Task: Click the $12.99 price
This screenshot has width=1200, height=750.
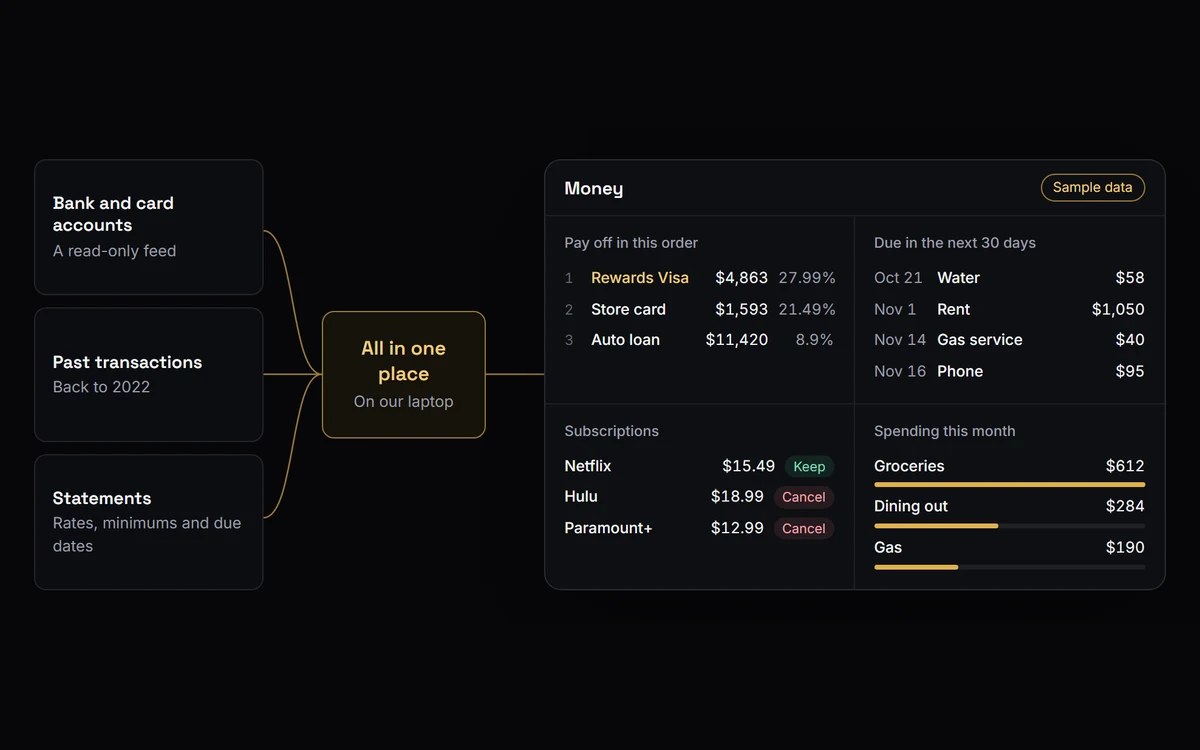Action: tap(737, 528)
